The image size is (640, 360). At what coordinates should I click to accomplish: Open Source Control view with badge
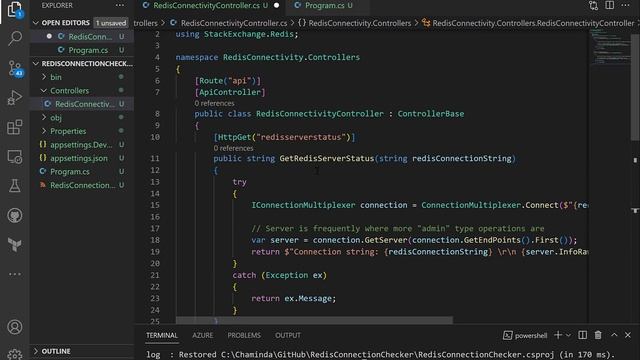coord(16,69)
